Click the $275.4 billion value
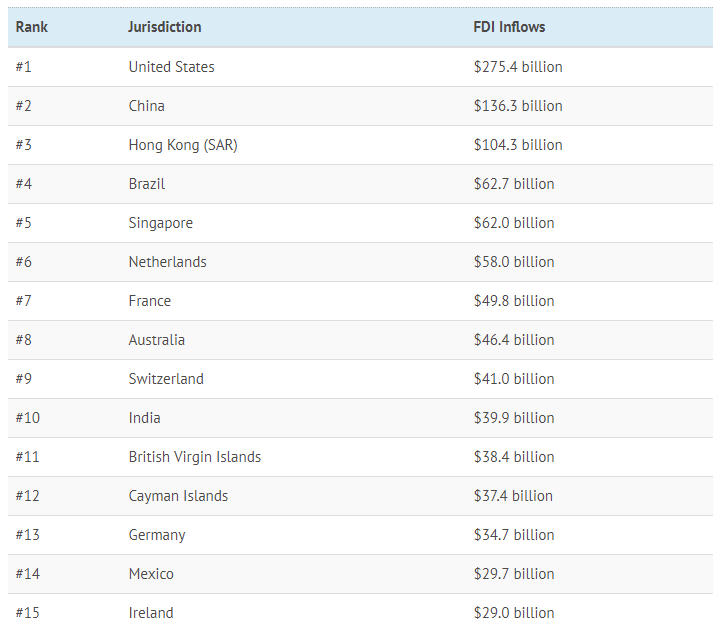721x637 pixels. [x=518, y=67]
